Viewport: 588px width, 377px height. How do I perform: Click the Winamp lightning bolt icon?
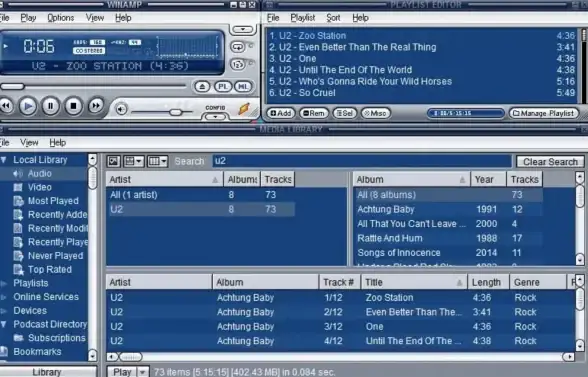point(244,108)
